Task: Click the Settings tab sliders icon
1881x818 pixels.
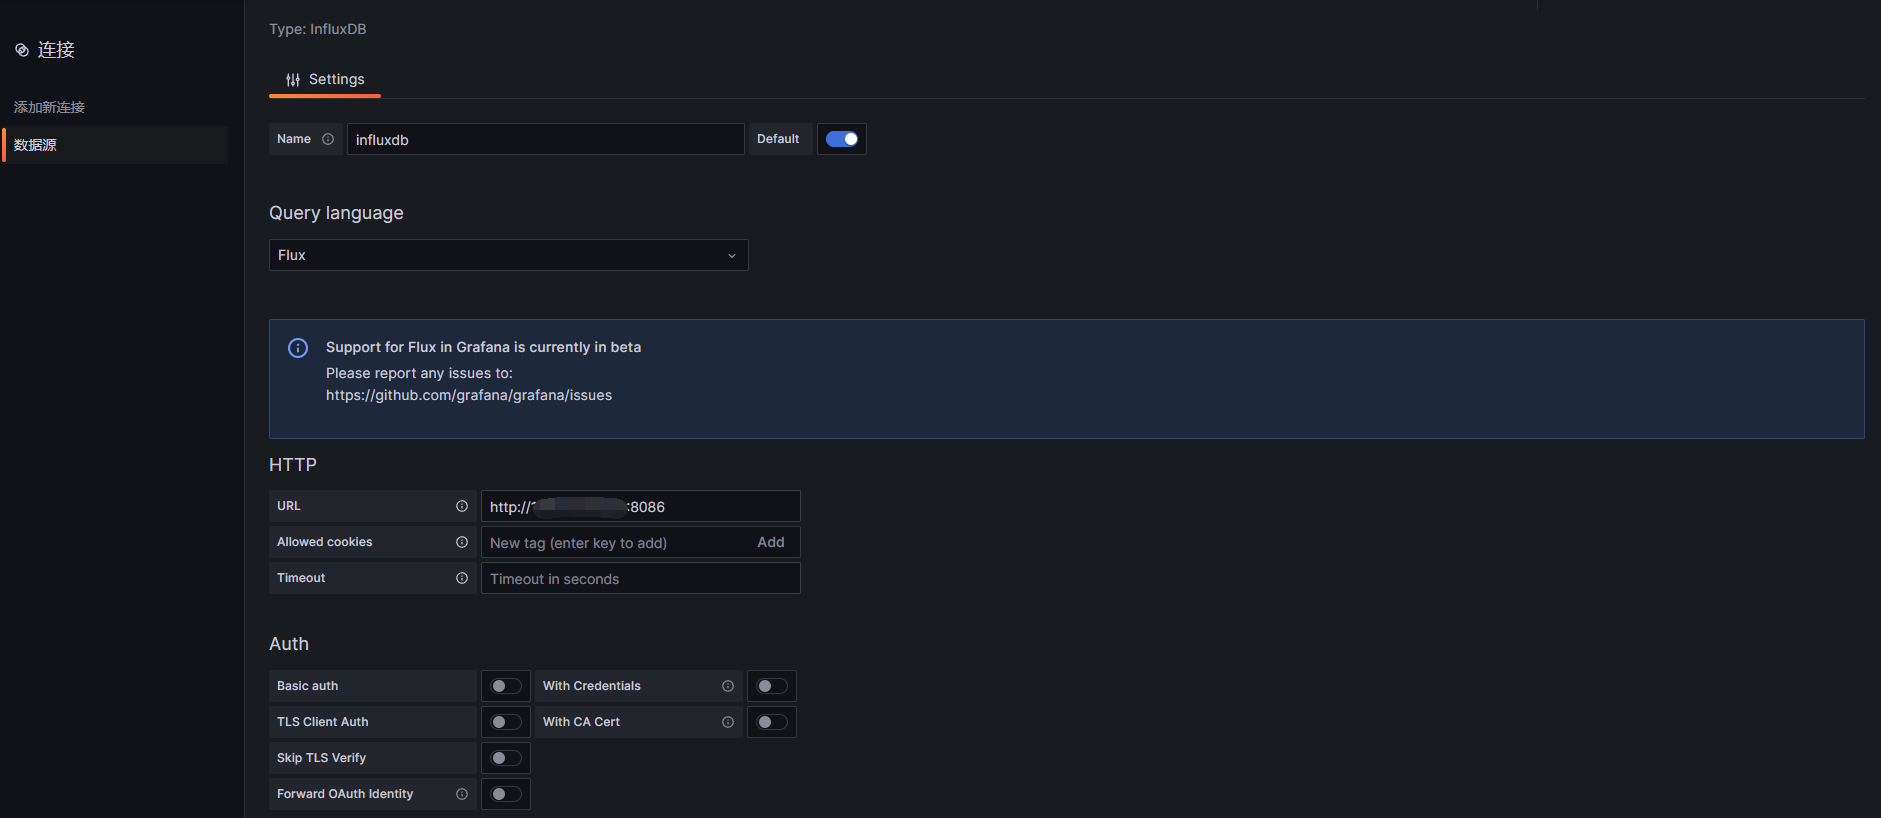Action: [293, 80]
